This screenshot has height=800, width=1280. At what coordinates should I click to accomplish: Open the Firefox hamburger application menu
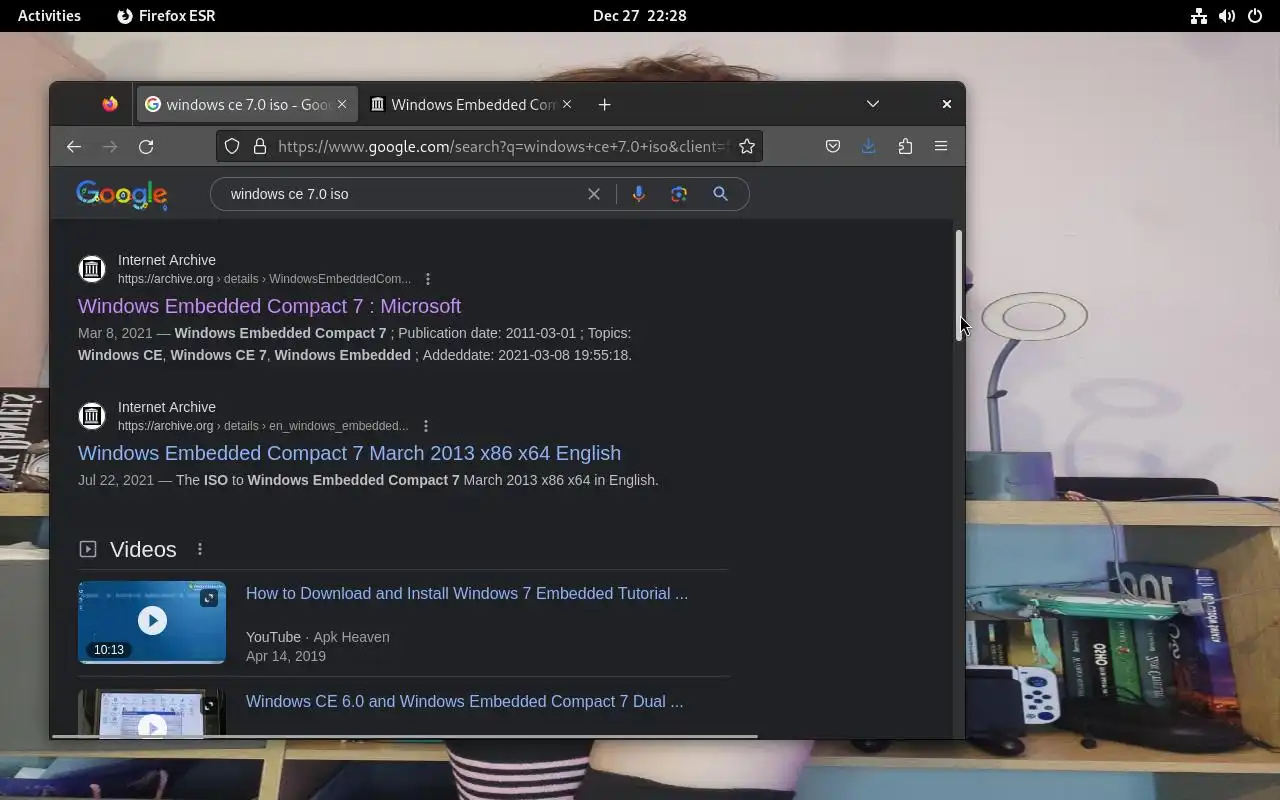coord(941,146)
